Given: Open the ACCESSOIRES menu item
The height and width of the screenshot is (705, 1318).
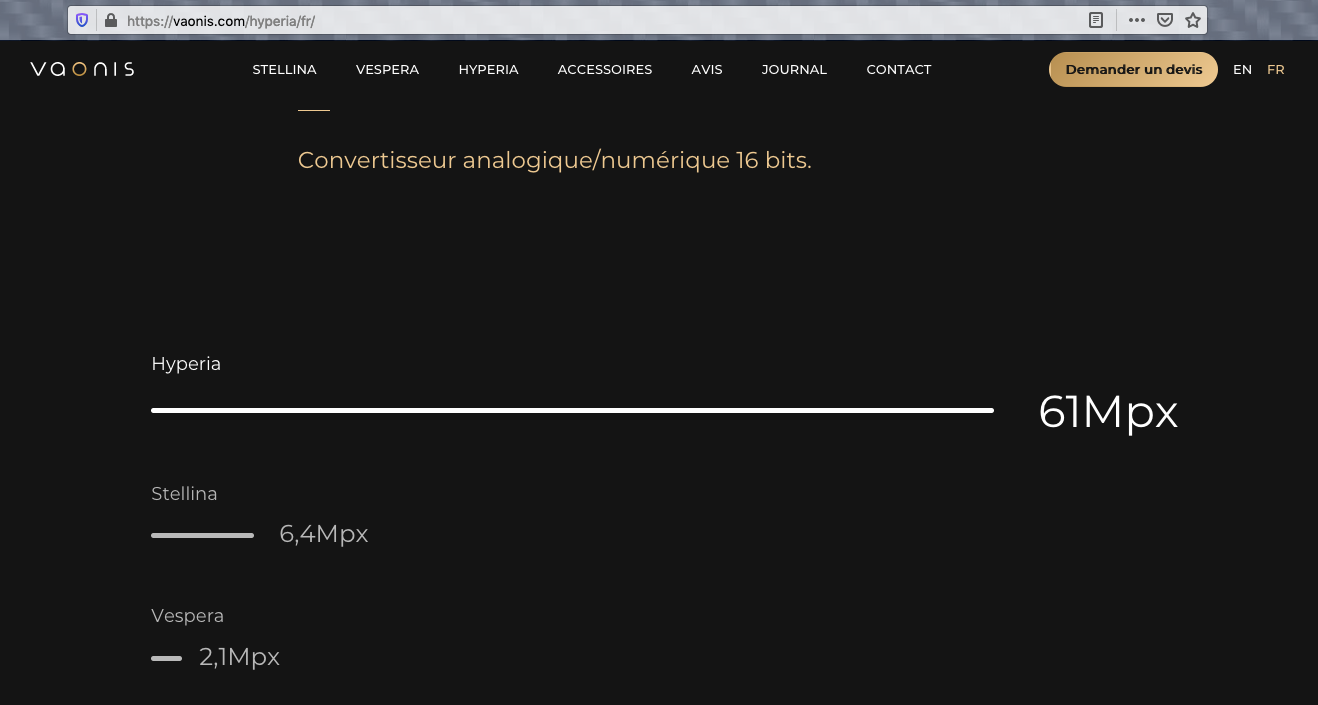Looking at the screenshot, I should 605,70.
